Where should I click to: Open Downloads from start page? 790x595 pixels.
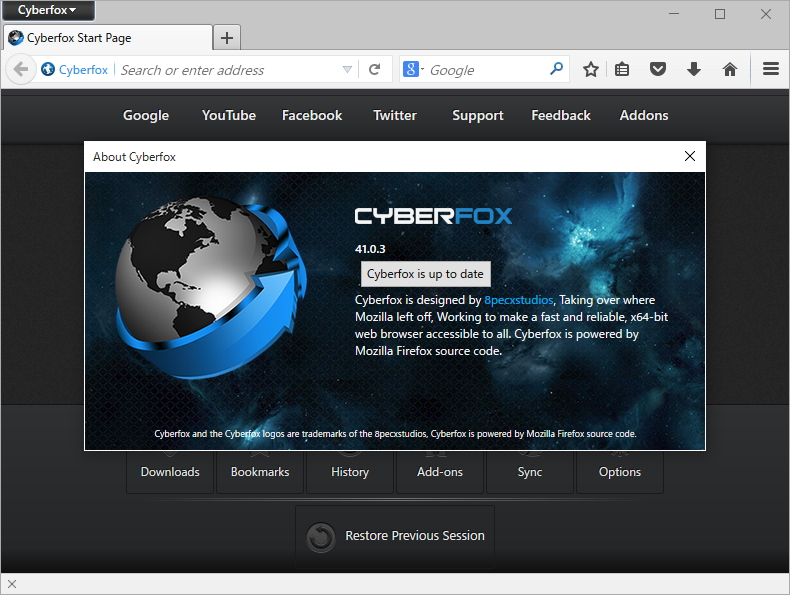(170, 472)
